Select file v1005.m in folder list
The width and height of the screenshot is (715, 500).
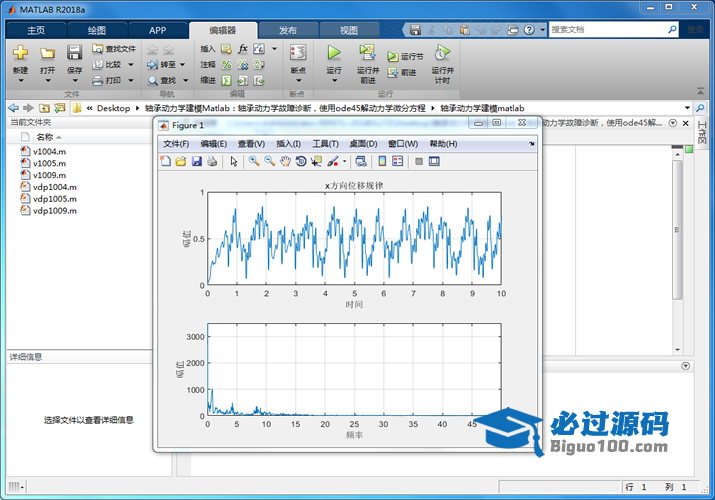click(49, 163)
